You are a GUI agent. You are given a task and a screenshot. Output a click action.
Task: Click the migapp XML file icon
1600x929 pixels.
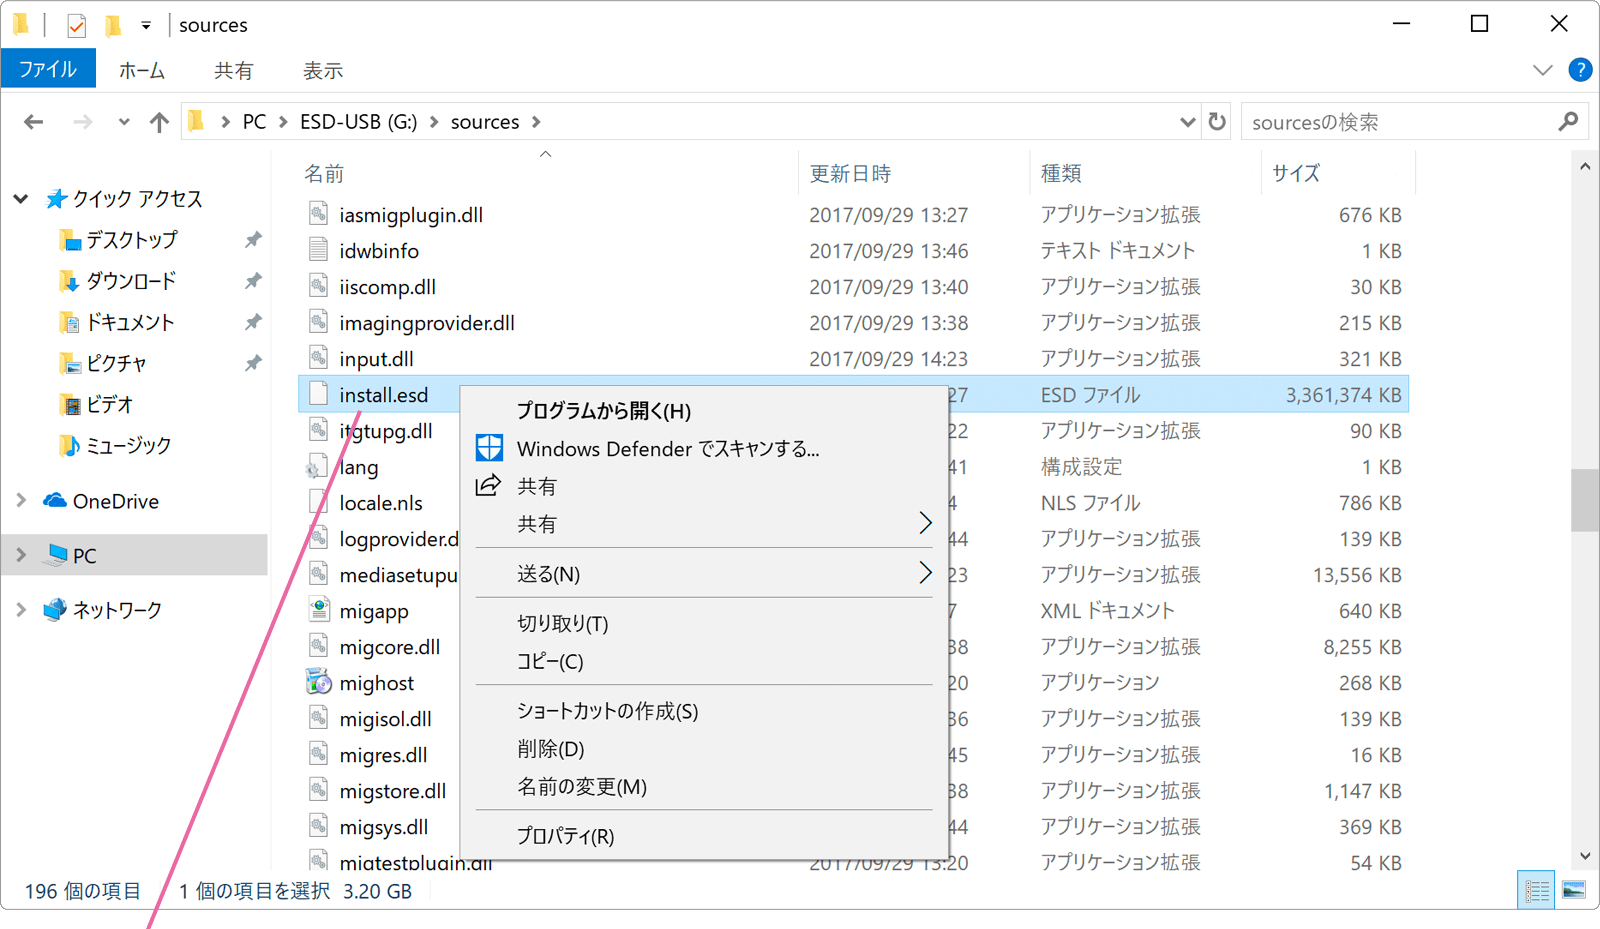point(318,610)
